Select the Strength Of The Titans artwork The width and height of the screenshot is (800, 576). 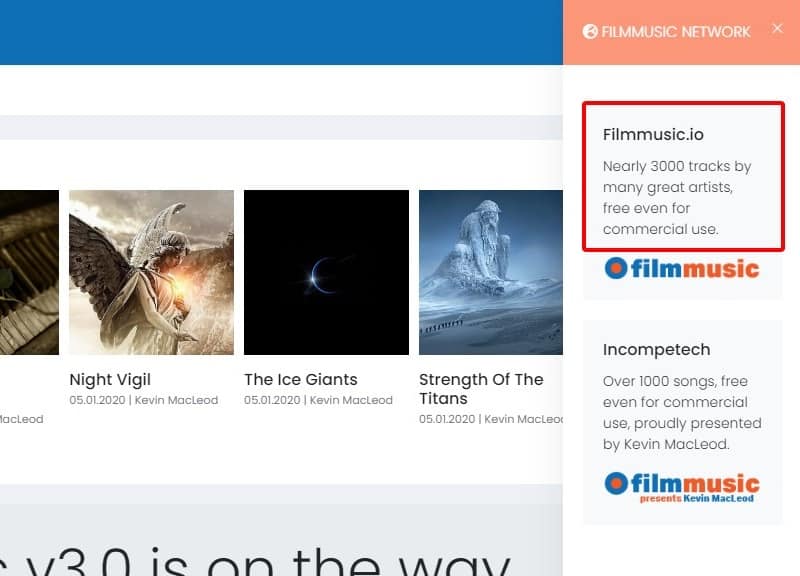(490, 272)
